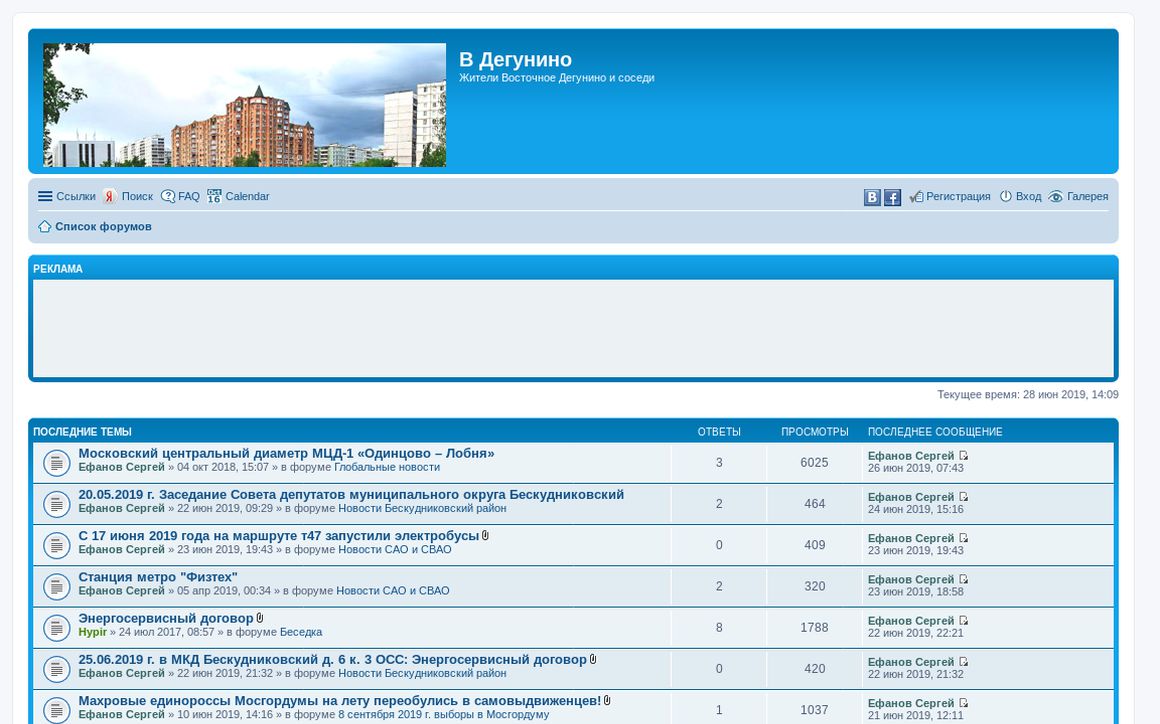This screenshot has width=1160, height=724.
Task: Open topic Станция метро "Физтех"
Action: click(x=158, y=577)
